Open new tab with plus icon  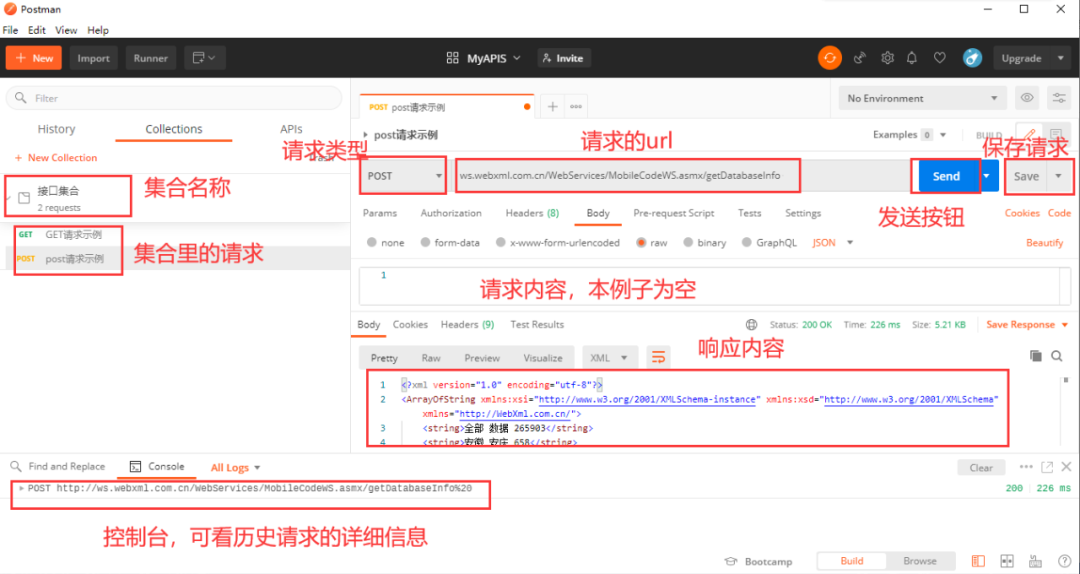552,107
